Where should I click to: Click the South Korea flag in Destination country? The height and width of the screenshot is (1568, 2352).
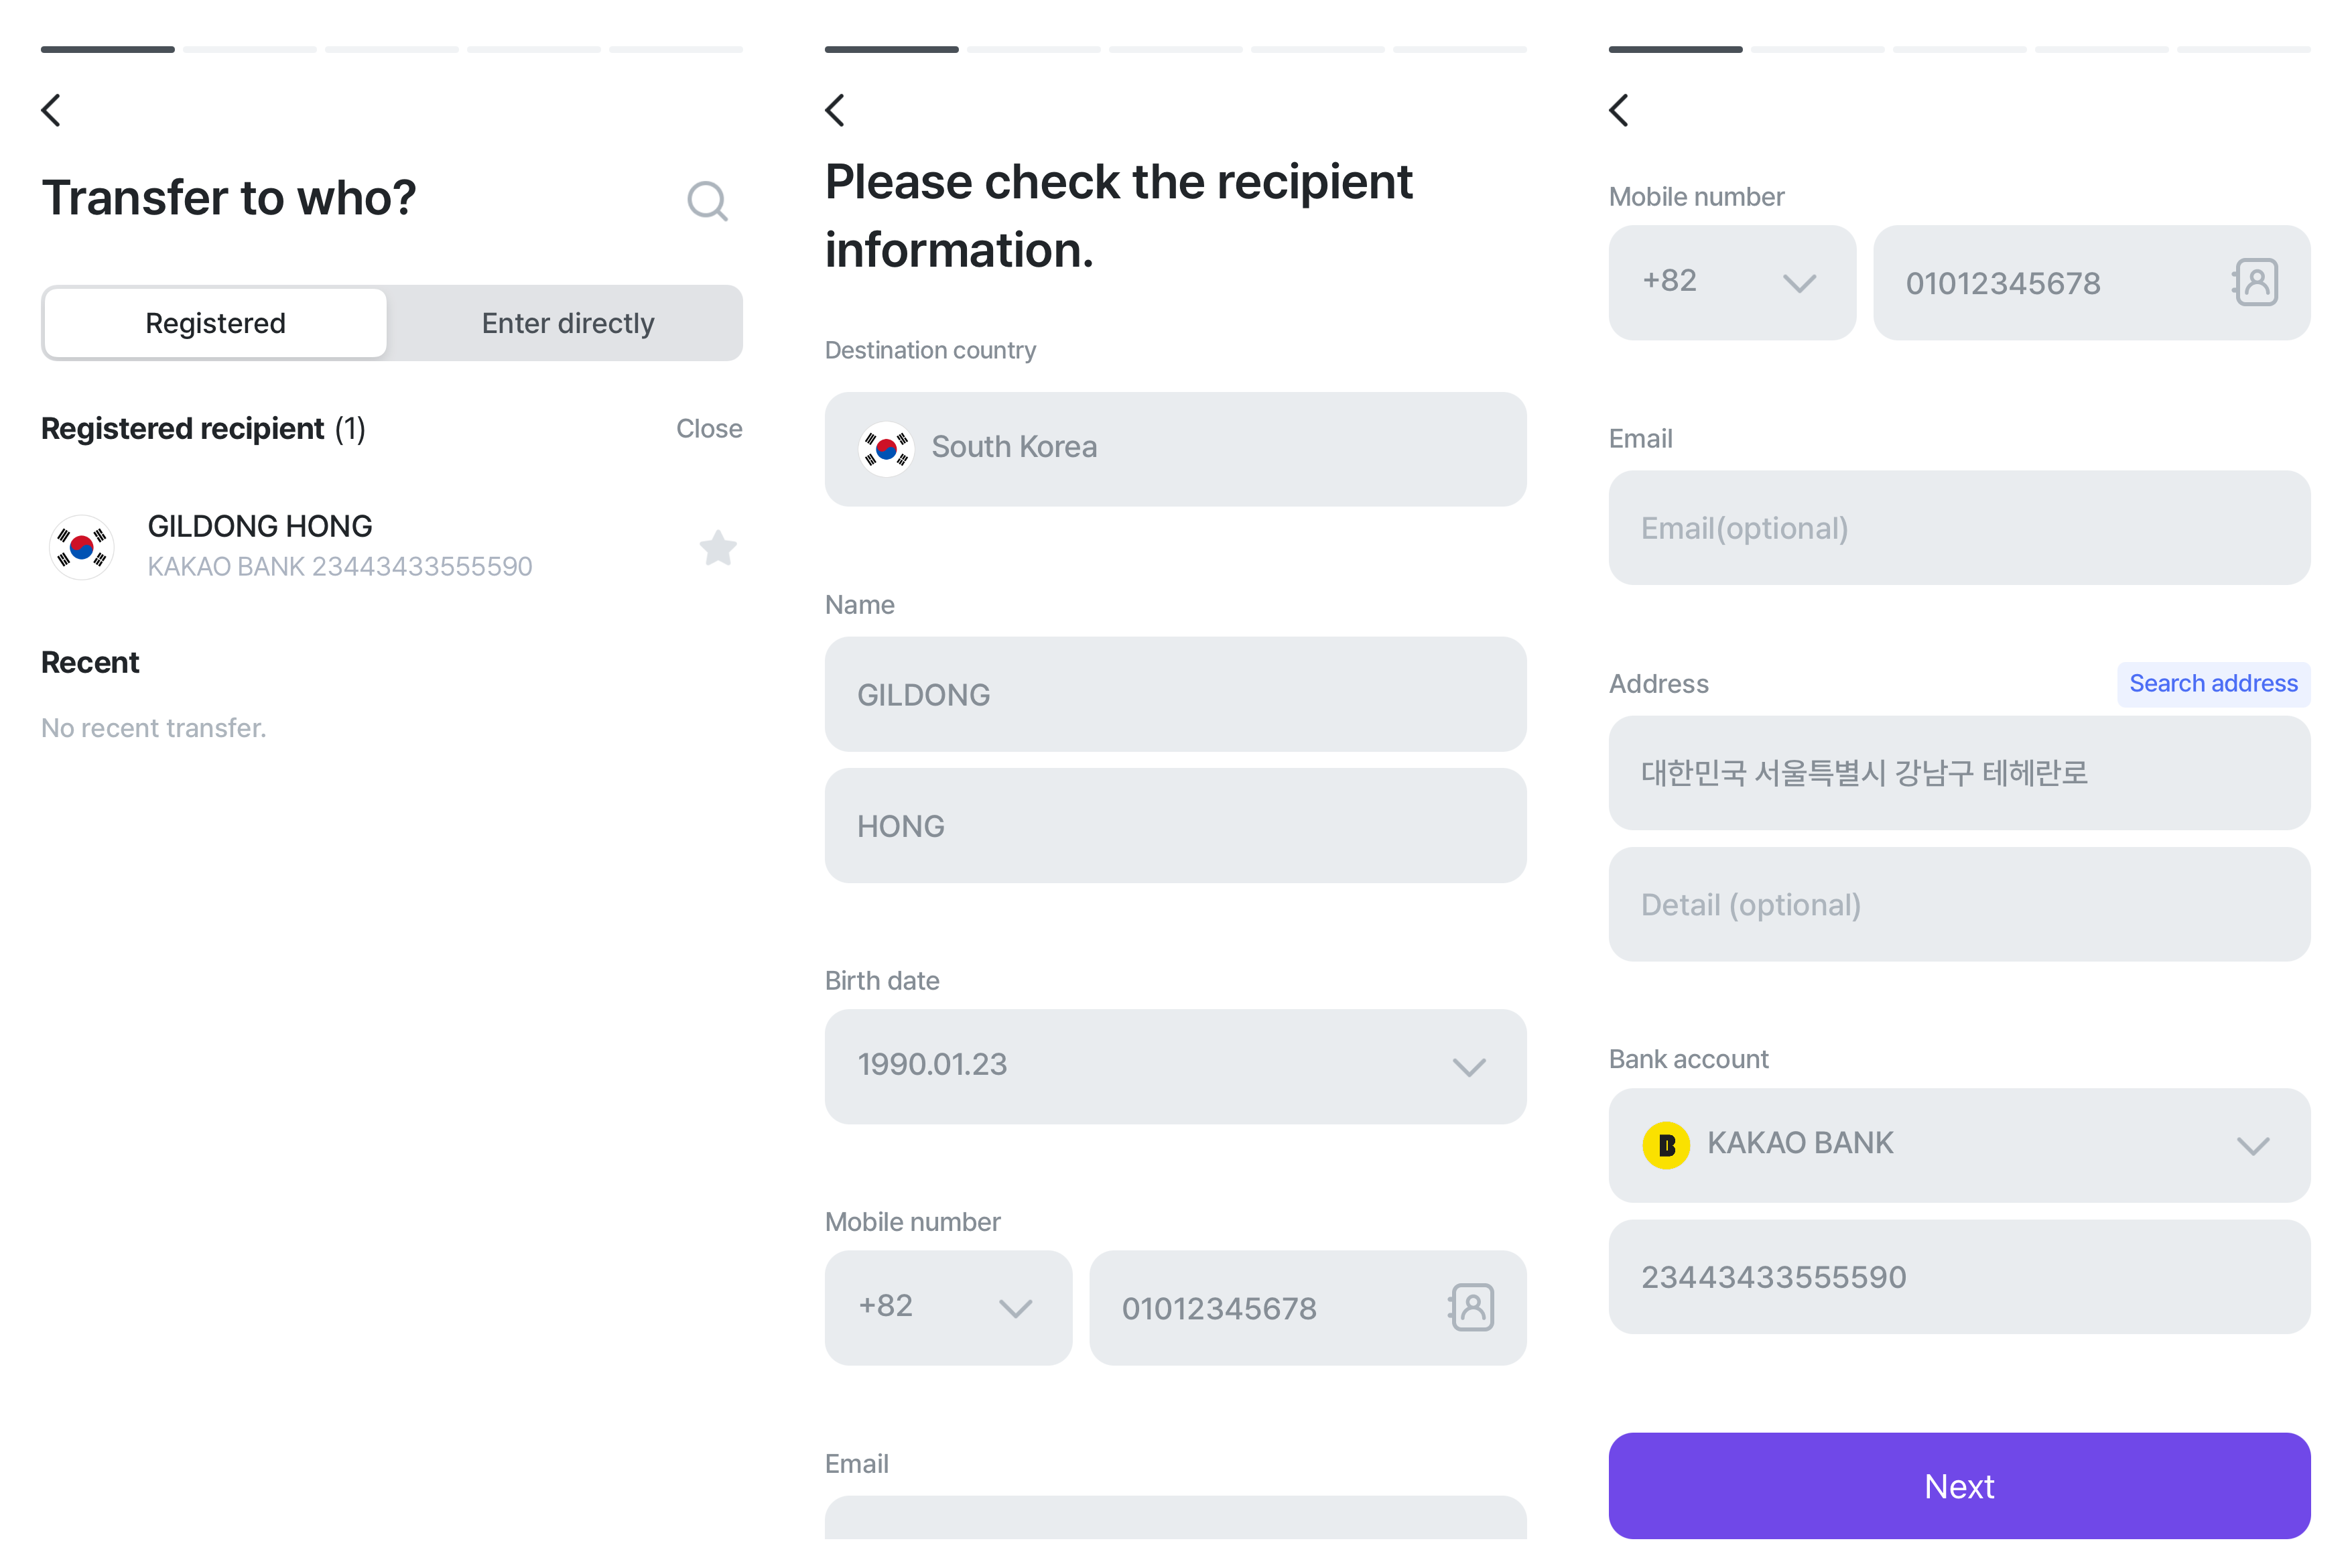[x=886, y=449]
